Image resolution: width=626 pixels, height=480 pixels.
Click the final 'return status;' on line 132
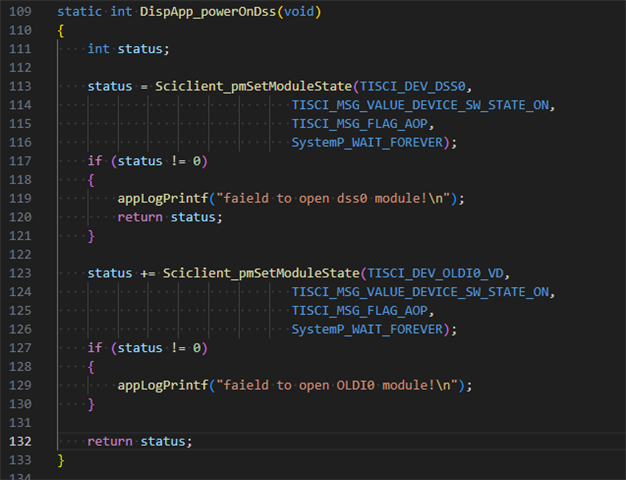click(140, 441)
